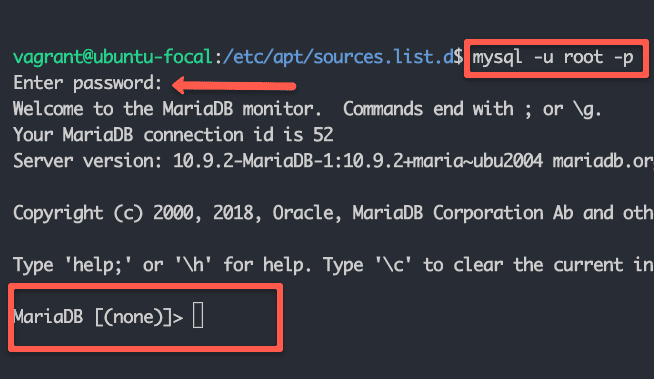This screenshot has height=379, width=654.
Task: Click the dollar sign shell prompt symbol
Action: point(458,57)
